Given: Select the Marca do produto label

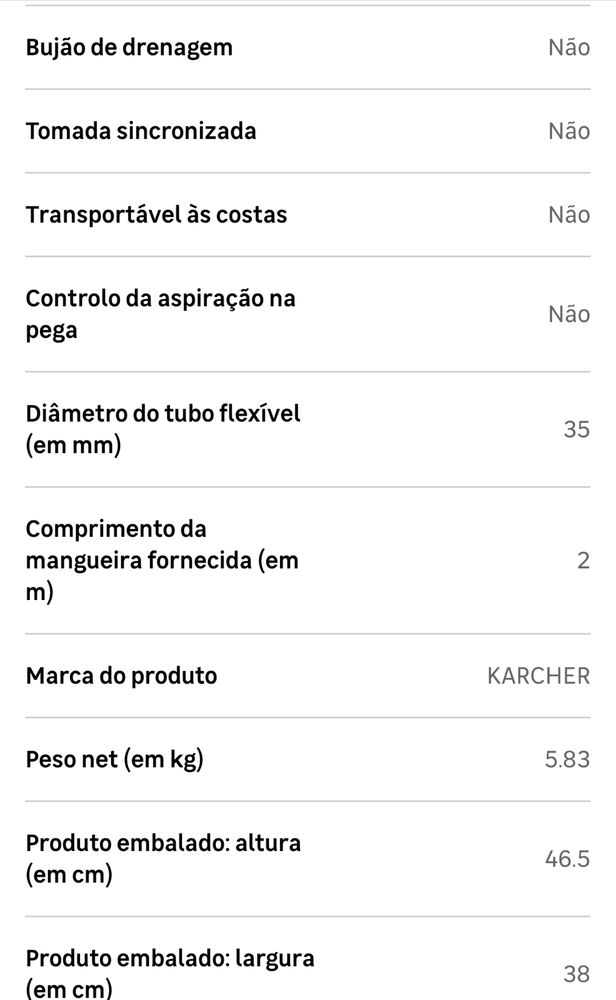Looking at the screenshot, I should tap(121, 676).
